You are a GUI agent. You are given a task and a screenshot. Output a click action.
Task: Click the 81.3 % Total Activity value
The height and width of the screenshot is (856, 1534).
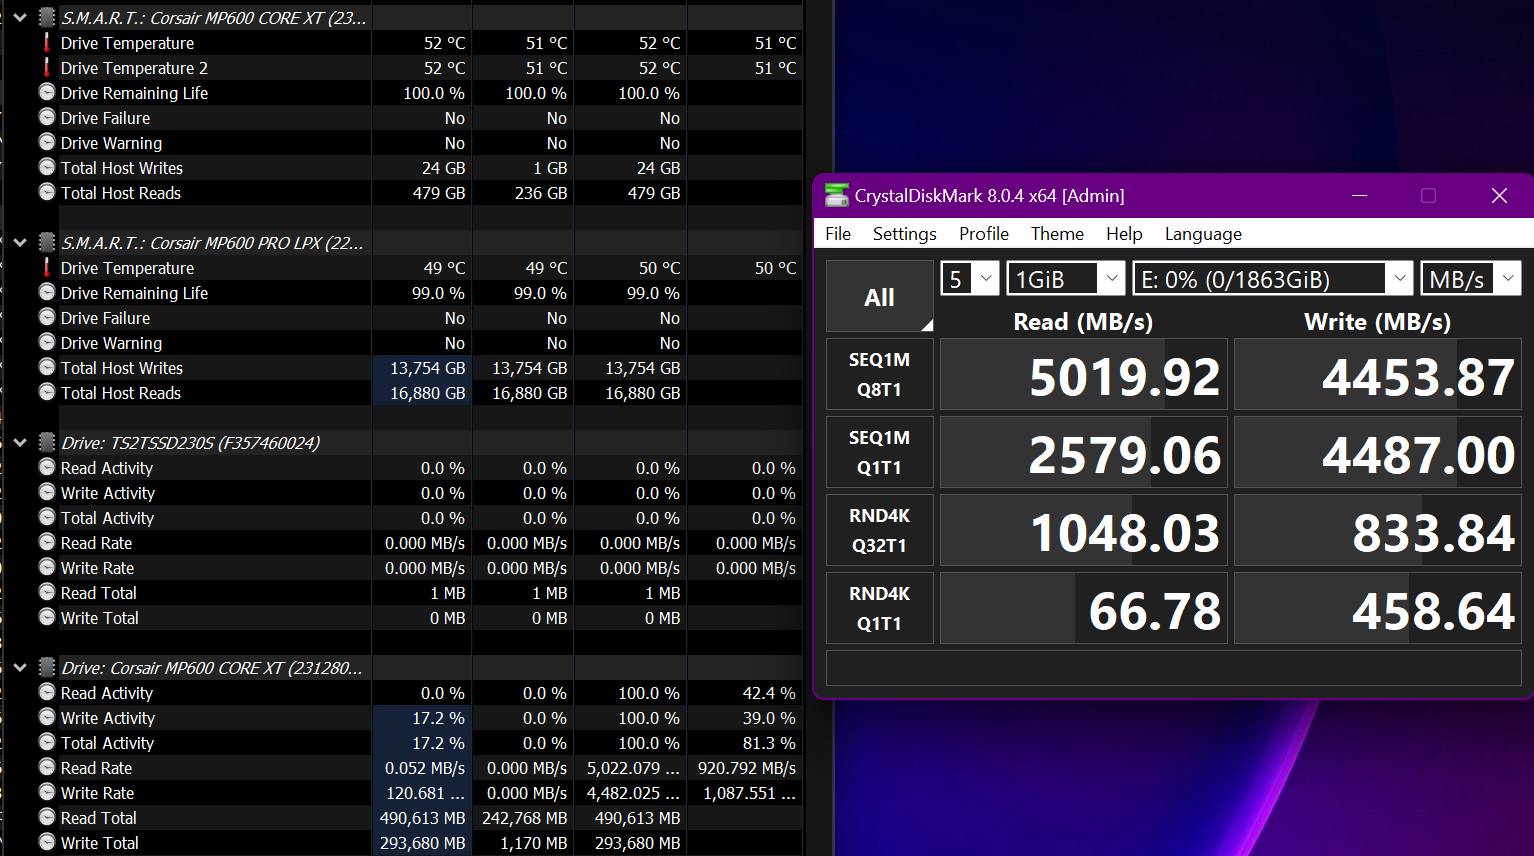tap(769, 743)
